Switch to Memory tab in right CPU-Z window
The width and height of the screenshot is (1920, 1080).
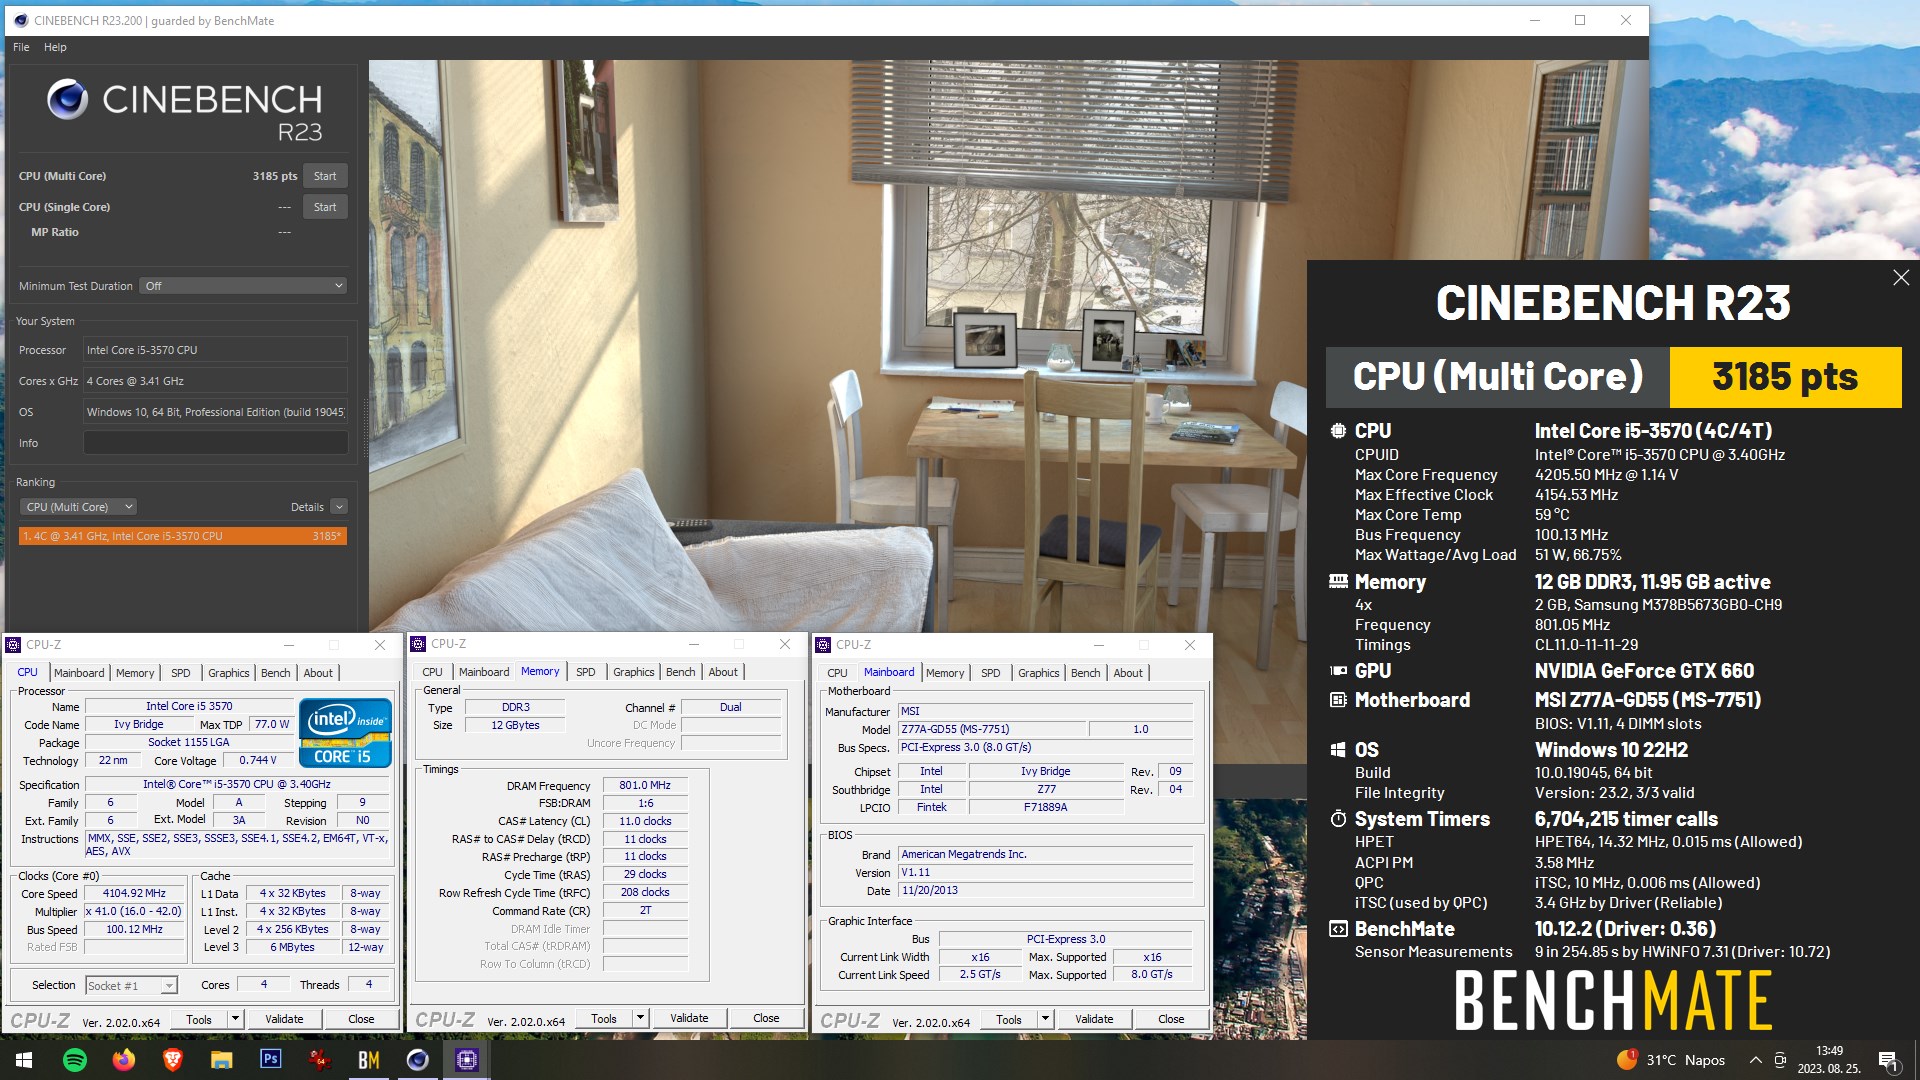click(x=945, y=673)
